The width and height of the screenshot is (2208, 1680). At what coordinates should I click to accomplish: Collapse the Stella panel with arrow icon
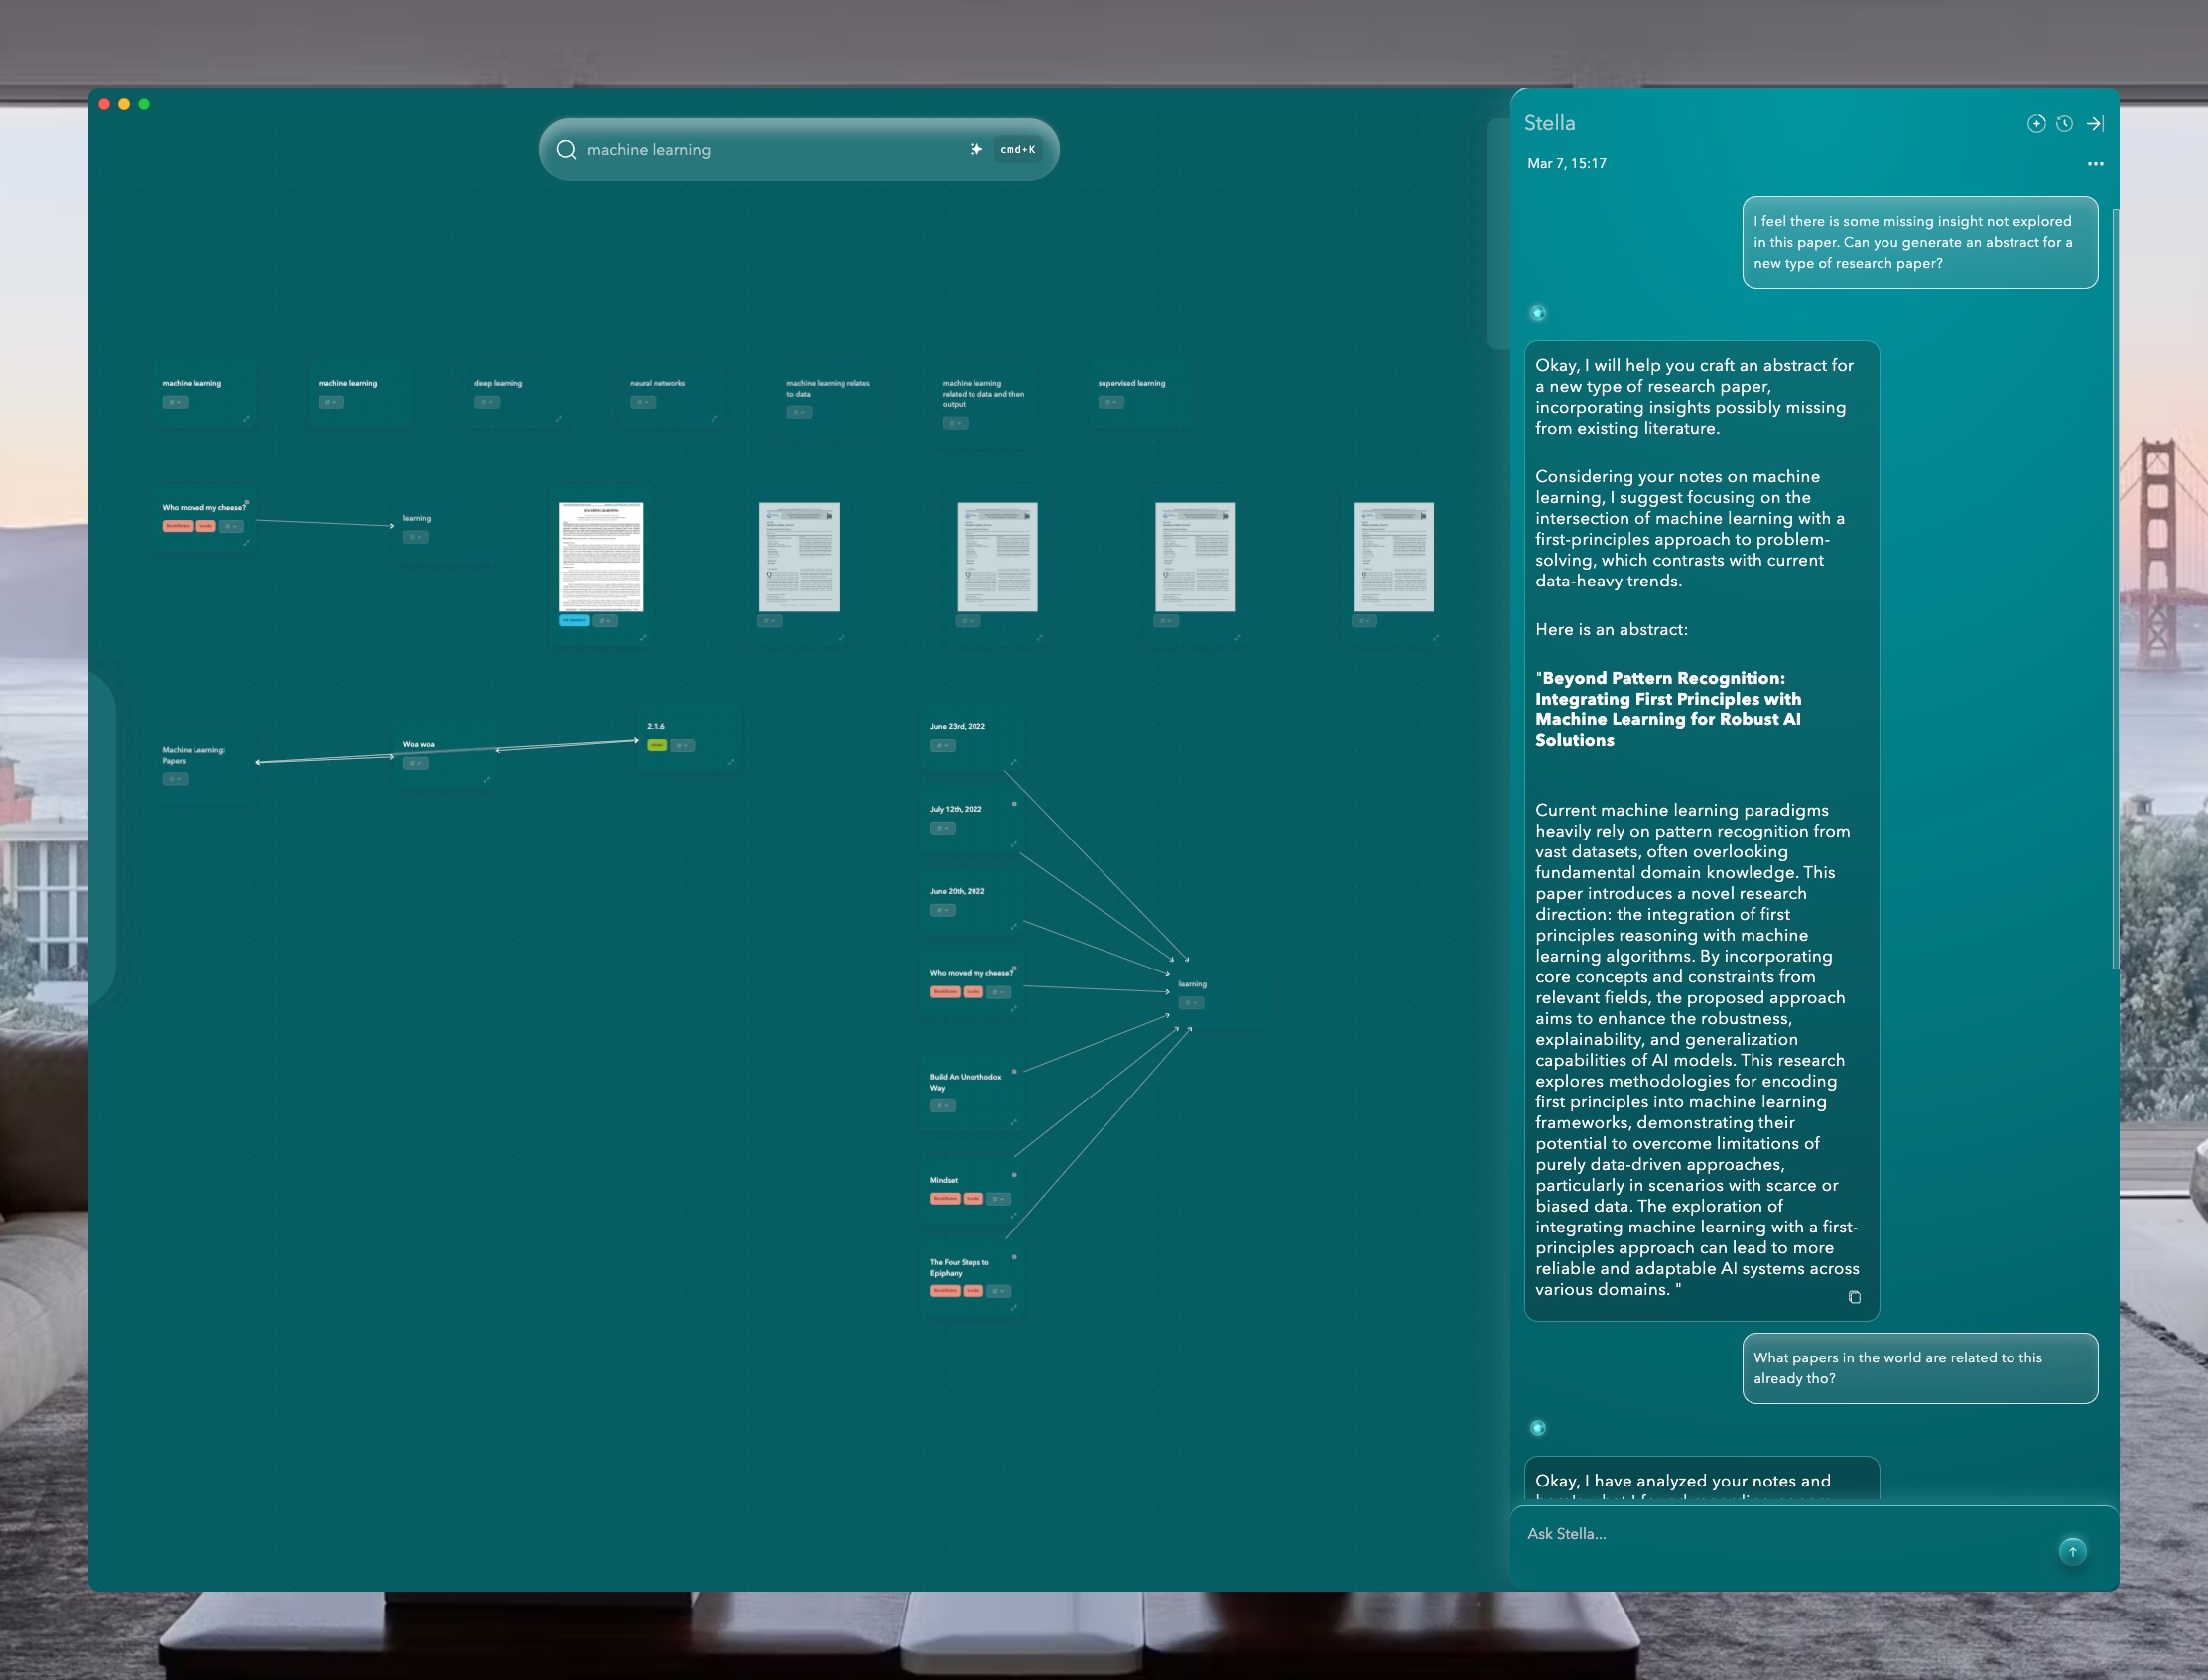2095,123
